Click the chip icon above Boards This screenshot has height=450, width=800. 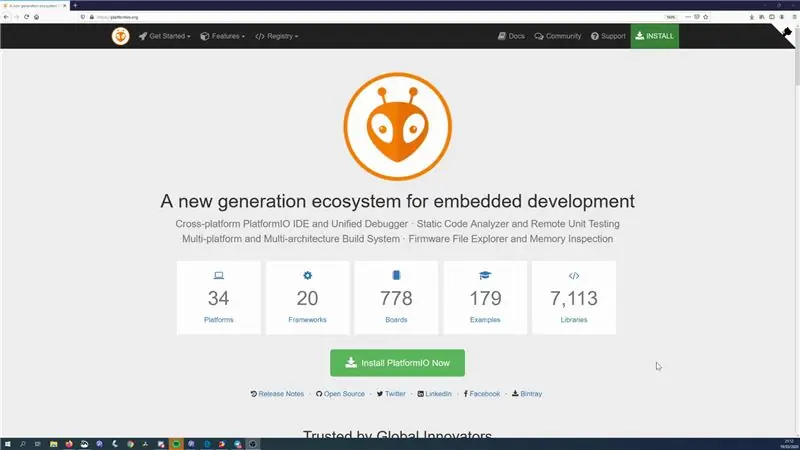(x=396, y=276)
